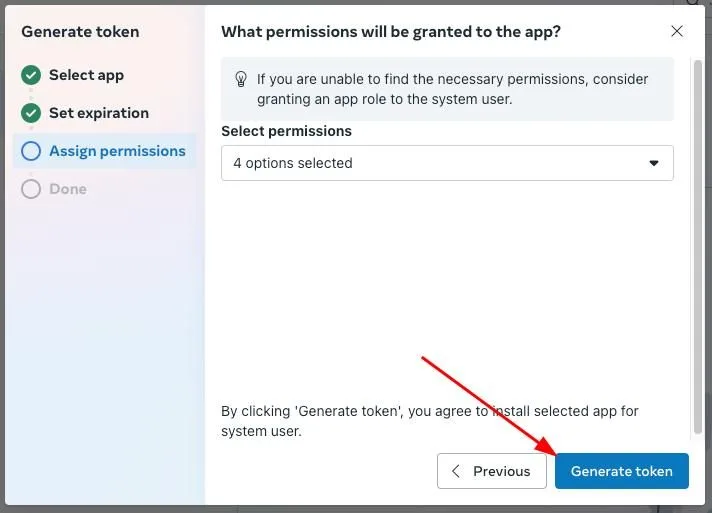Click the black caret of permissions dropdown
Screen dimensions: 712x513
click(653, 163)
